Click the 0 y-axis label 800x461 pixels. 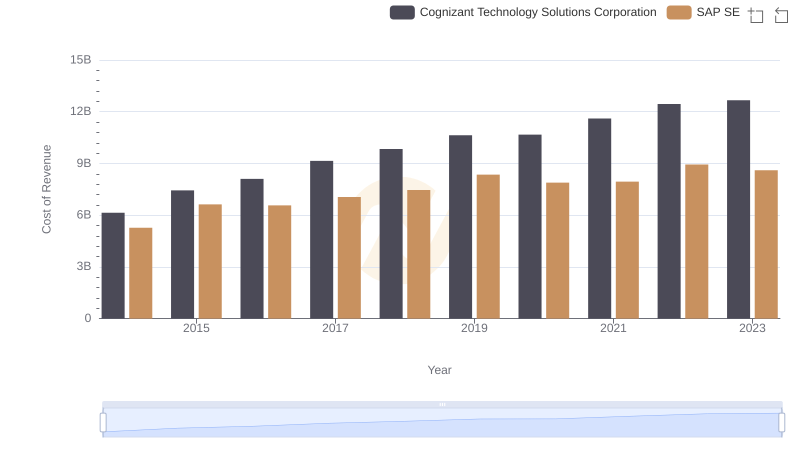(x=88, y=319)
